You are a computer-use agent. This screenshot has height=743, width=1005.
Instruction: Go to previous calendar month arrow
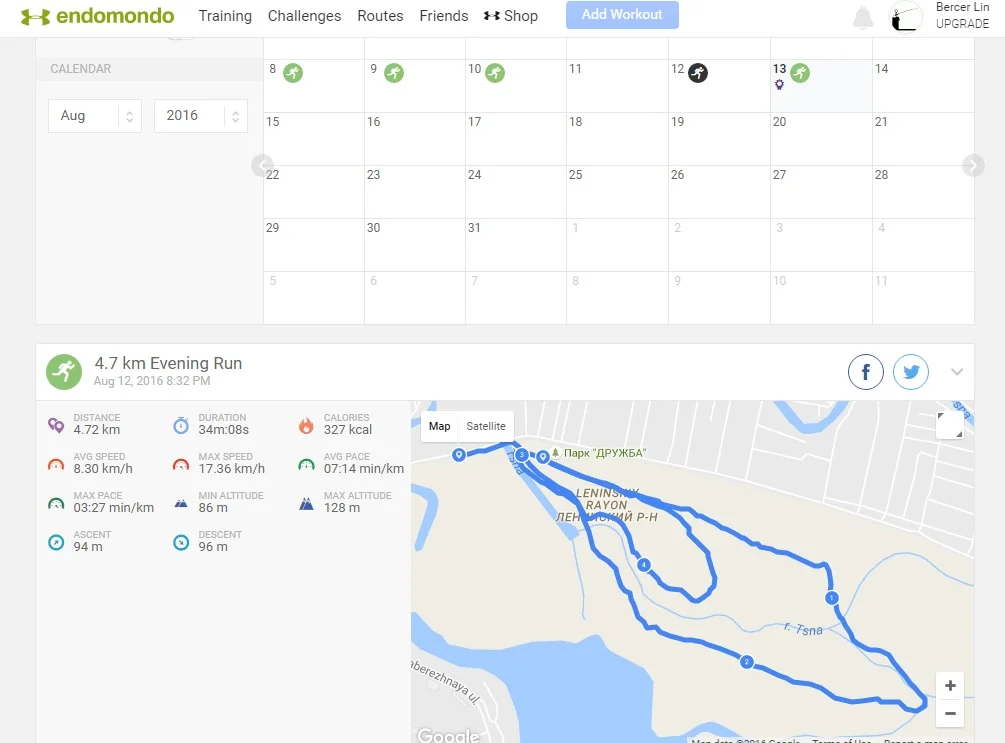[262, 166]
